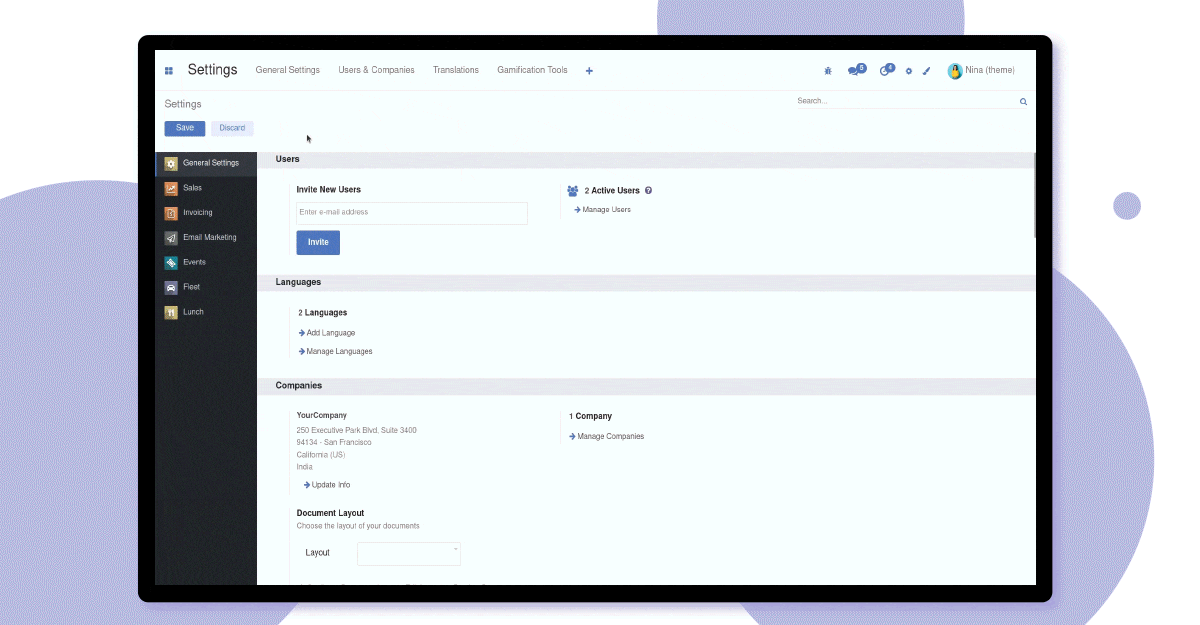Click the Fleet car icon in sidebar
The height and width of the screenshot is (625, 1200).
[171, 287]
